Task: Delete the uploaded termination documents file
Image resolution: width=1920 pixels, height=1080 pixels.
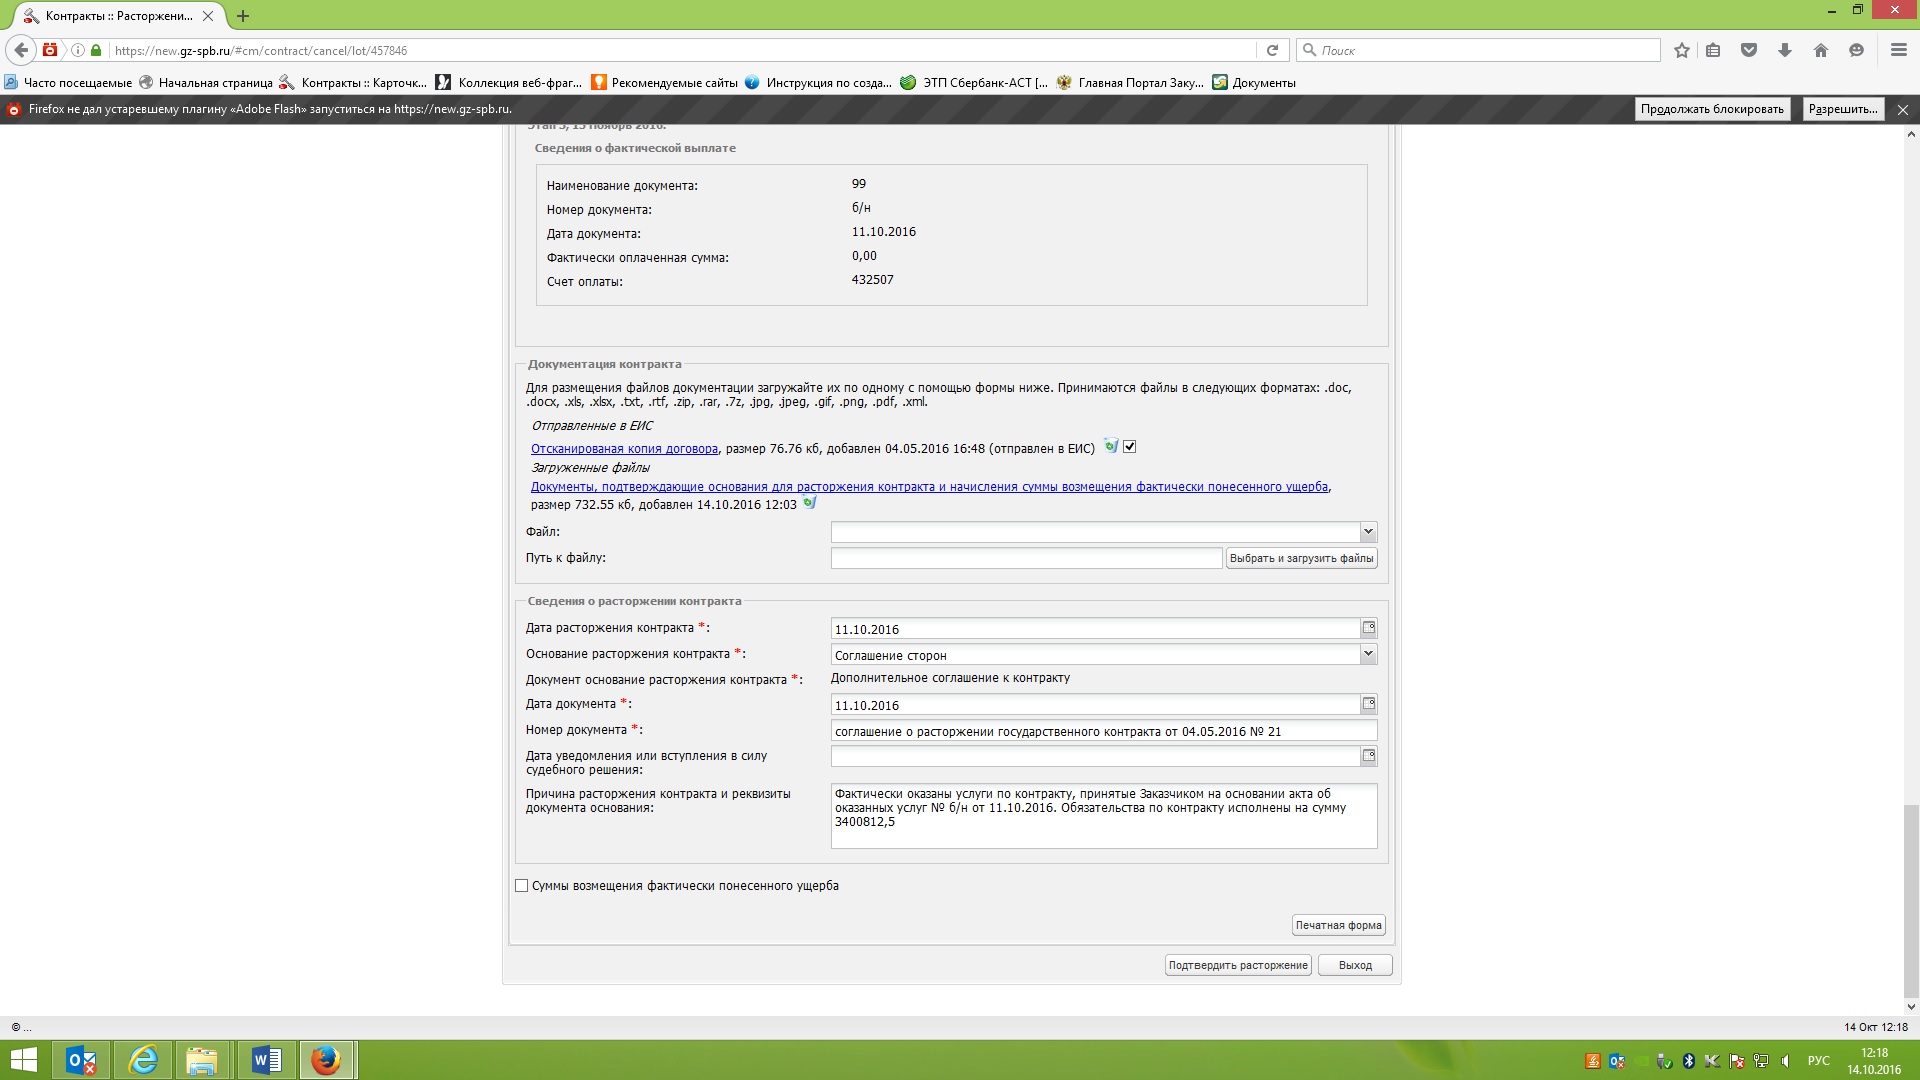Action: pyautogui.click(x=810, y=503)
